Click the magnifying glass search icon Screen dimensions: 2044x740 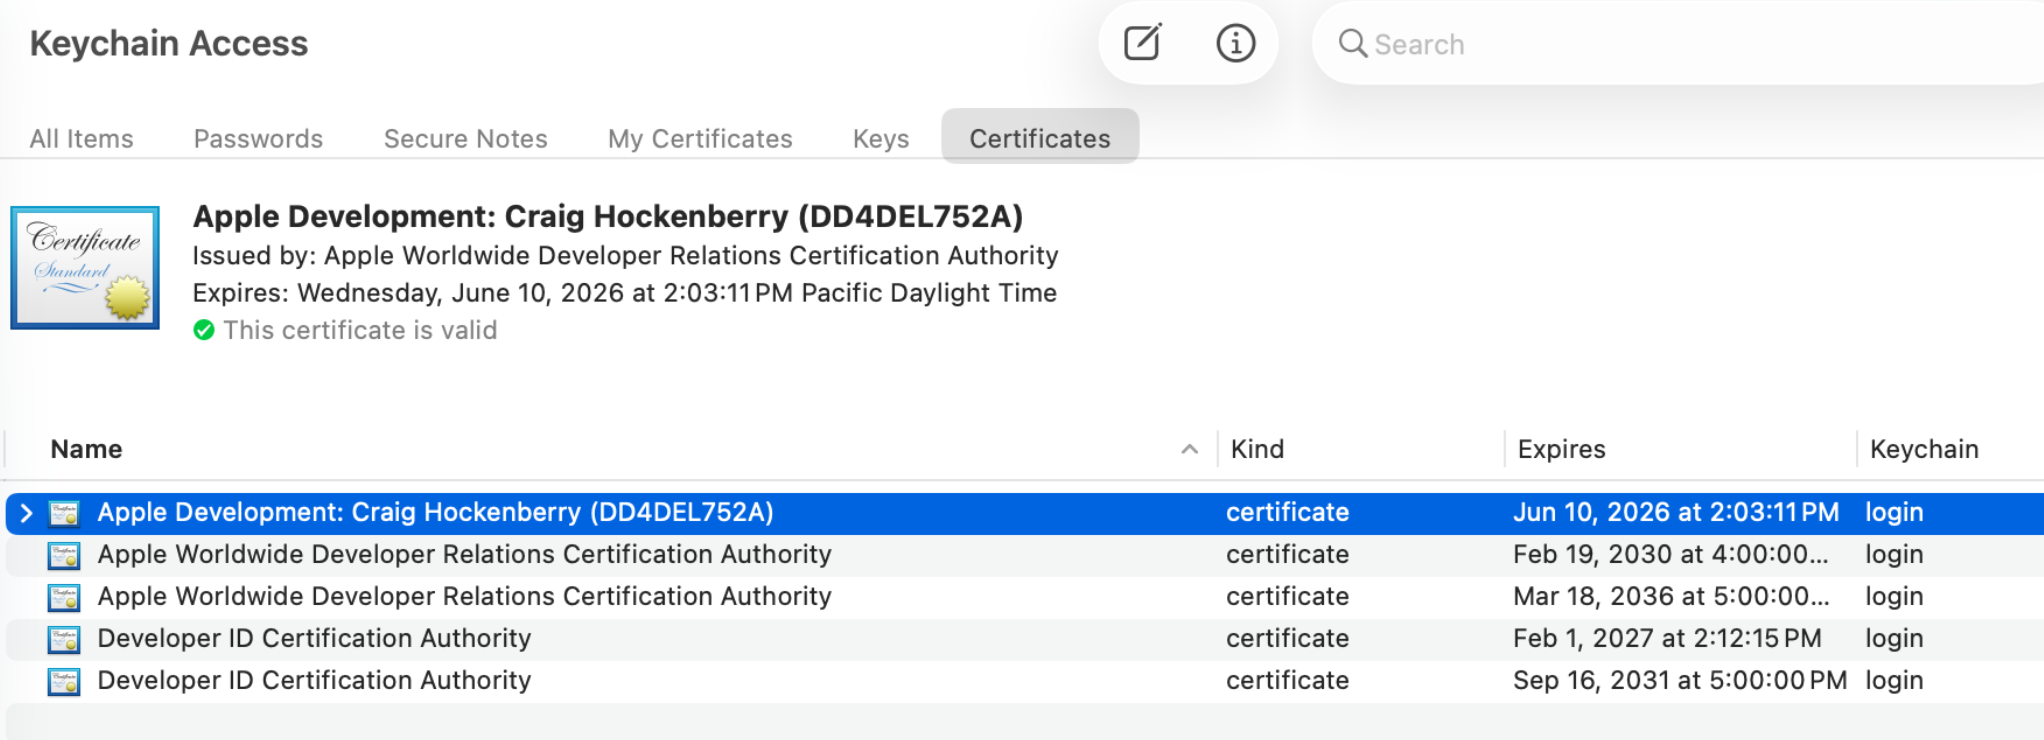tap(1352, 43)
